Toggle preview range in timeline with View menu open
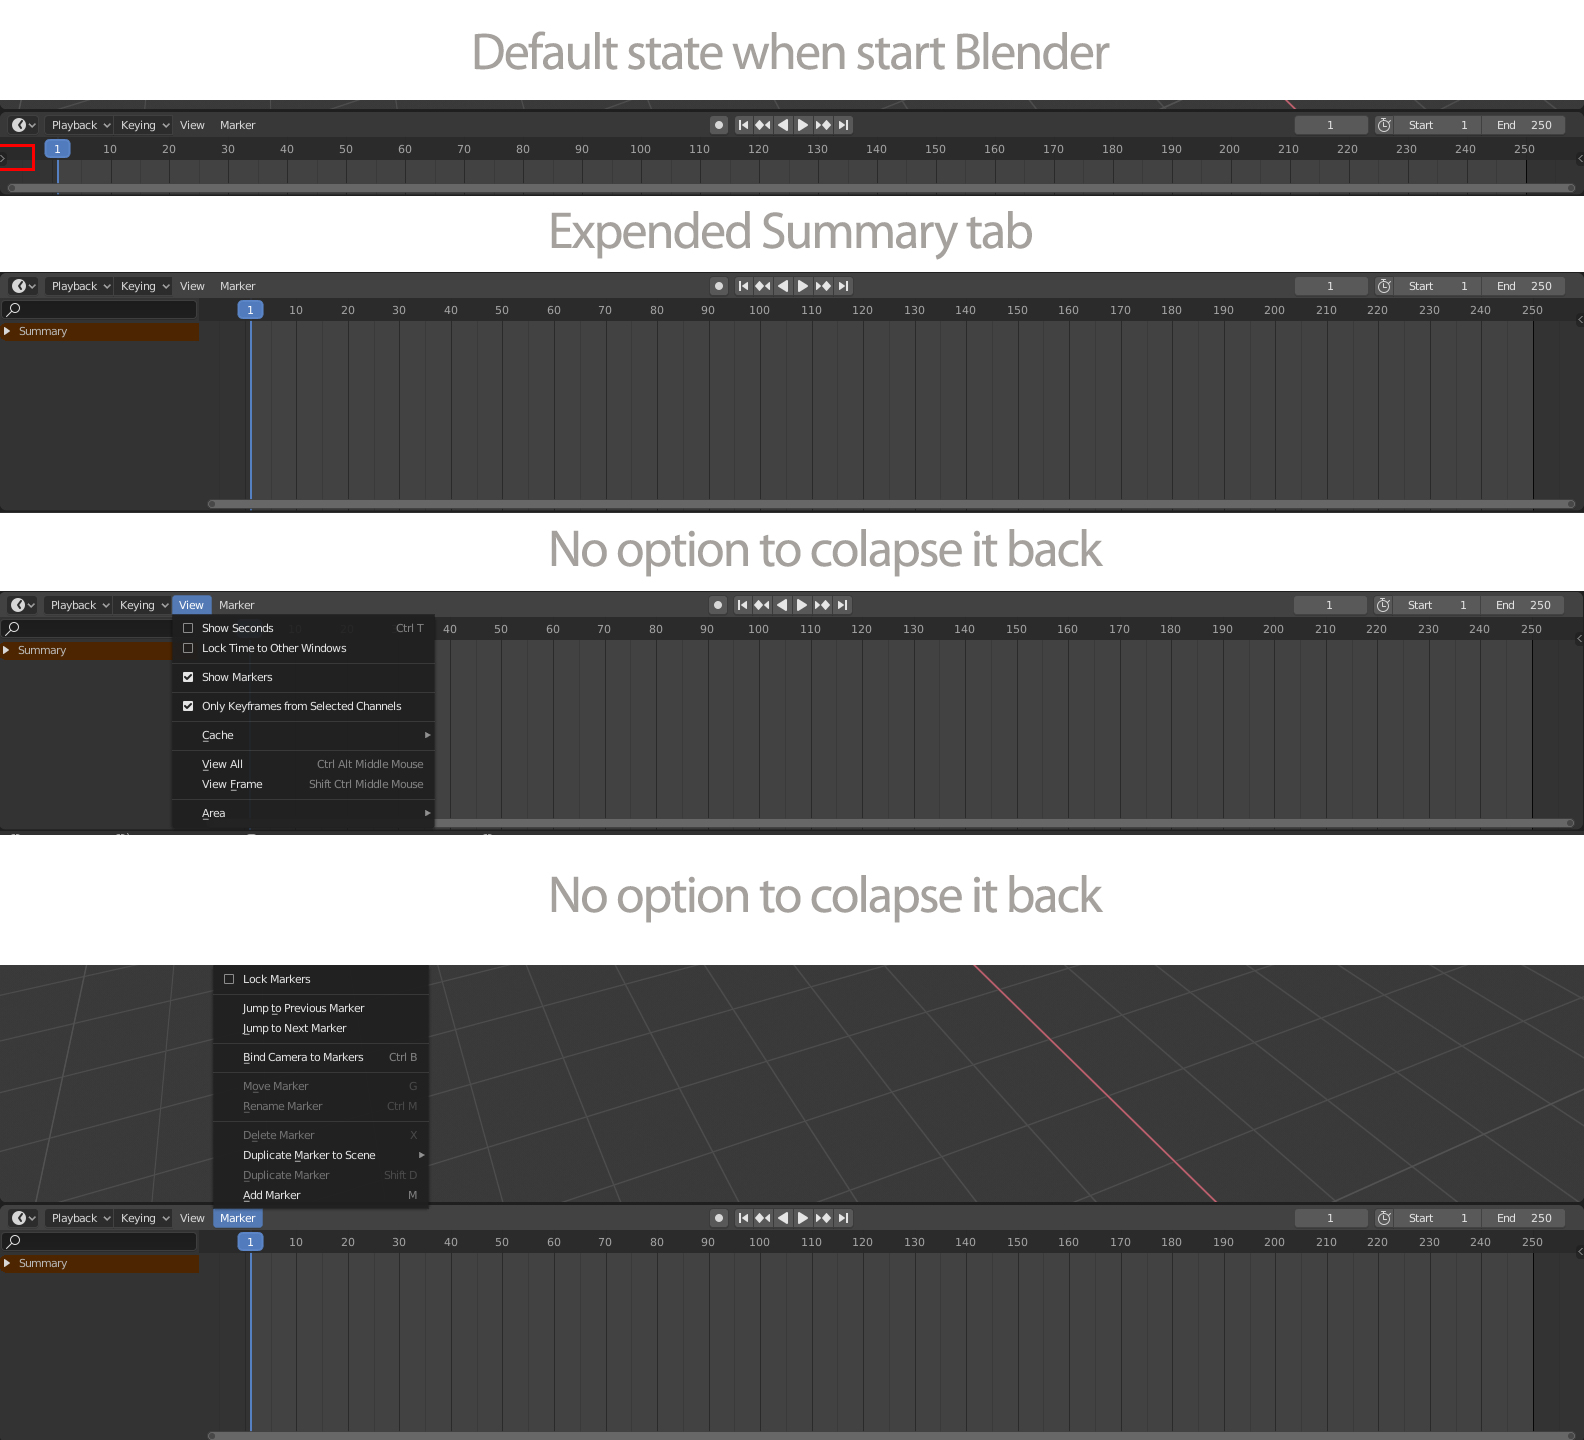Viewport: 1584px width, 1440px height. [x=1383, y=605]
